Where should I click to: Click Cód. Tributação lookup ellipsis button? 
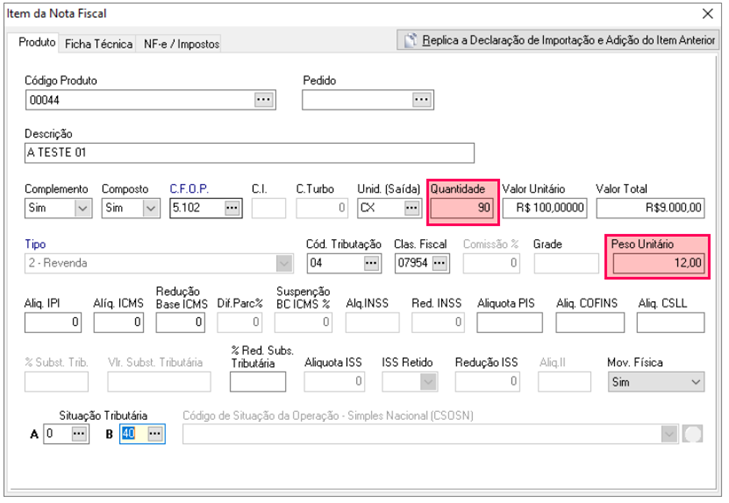371,263
